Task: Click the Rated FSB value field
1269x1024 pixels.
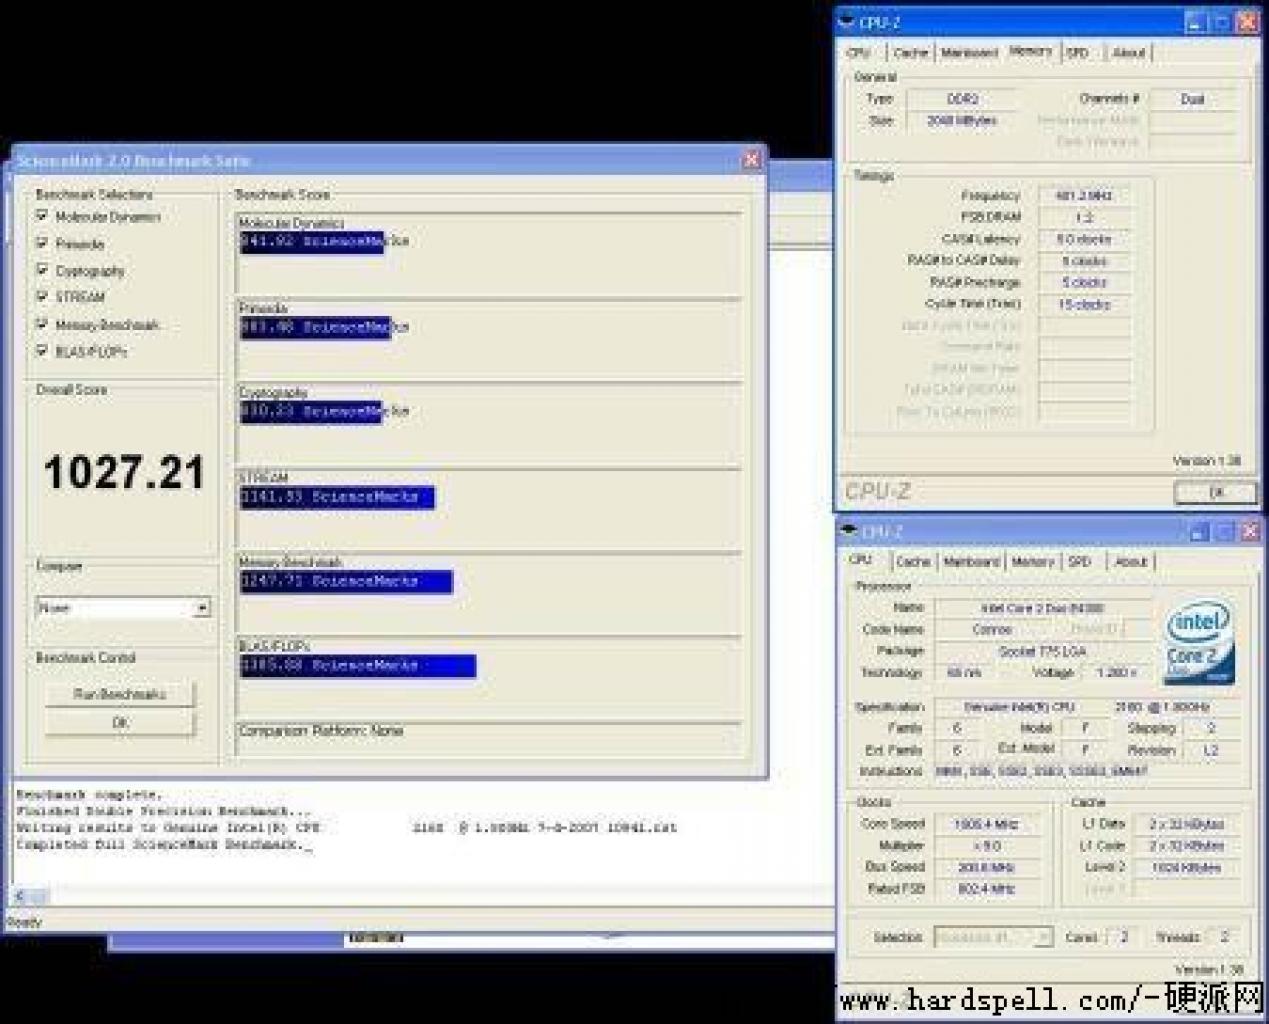Action: pos(986,889)
